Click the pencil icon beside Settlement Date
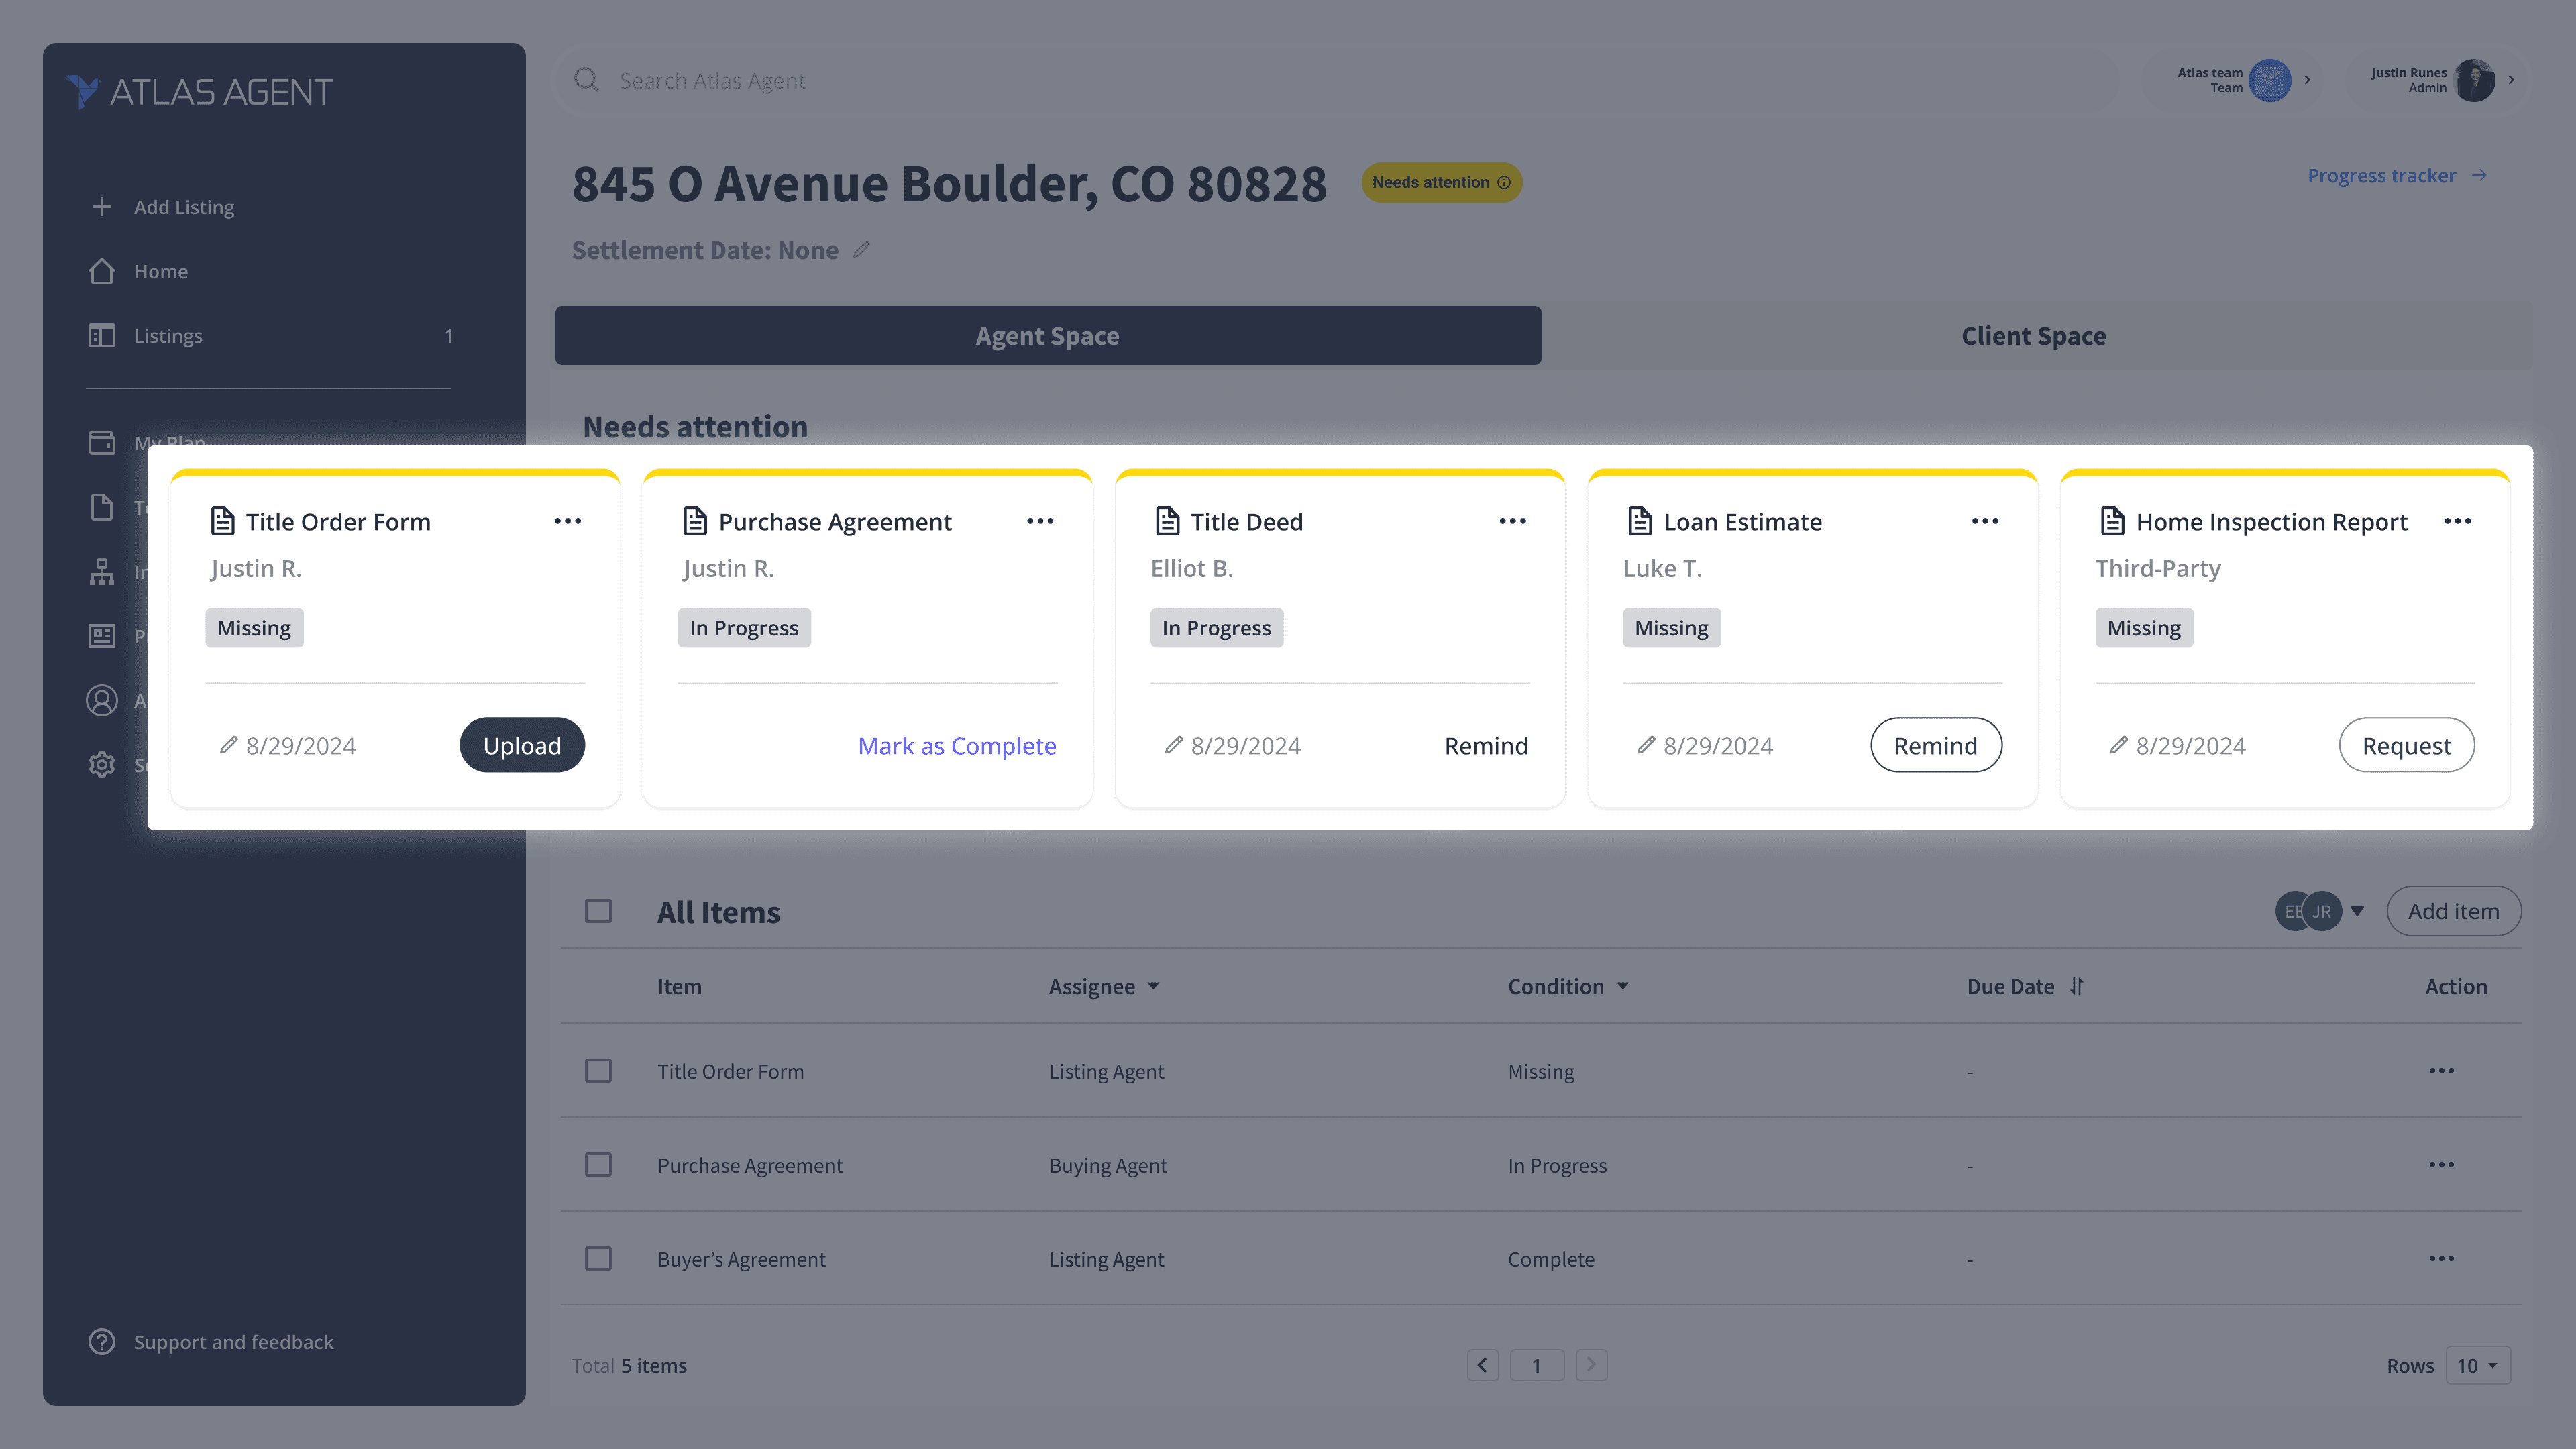 pyautogui.click(x=861, y=250)
